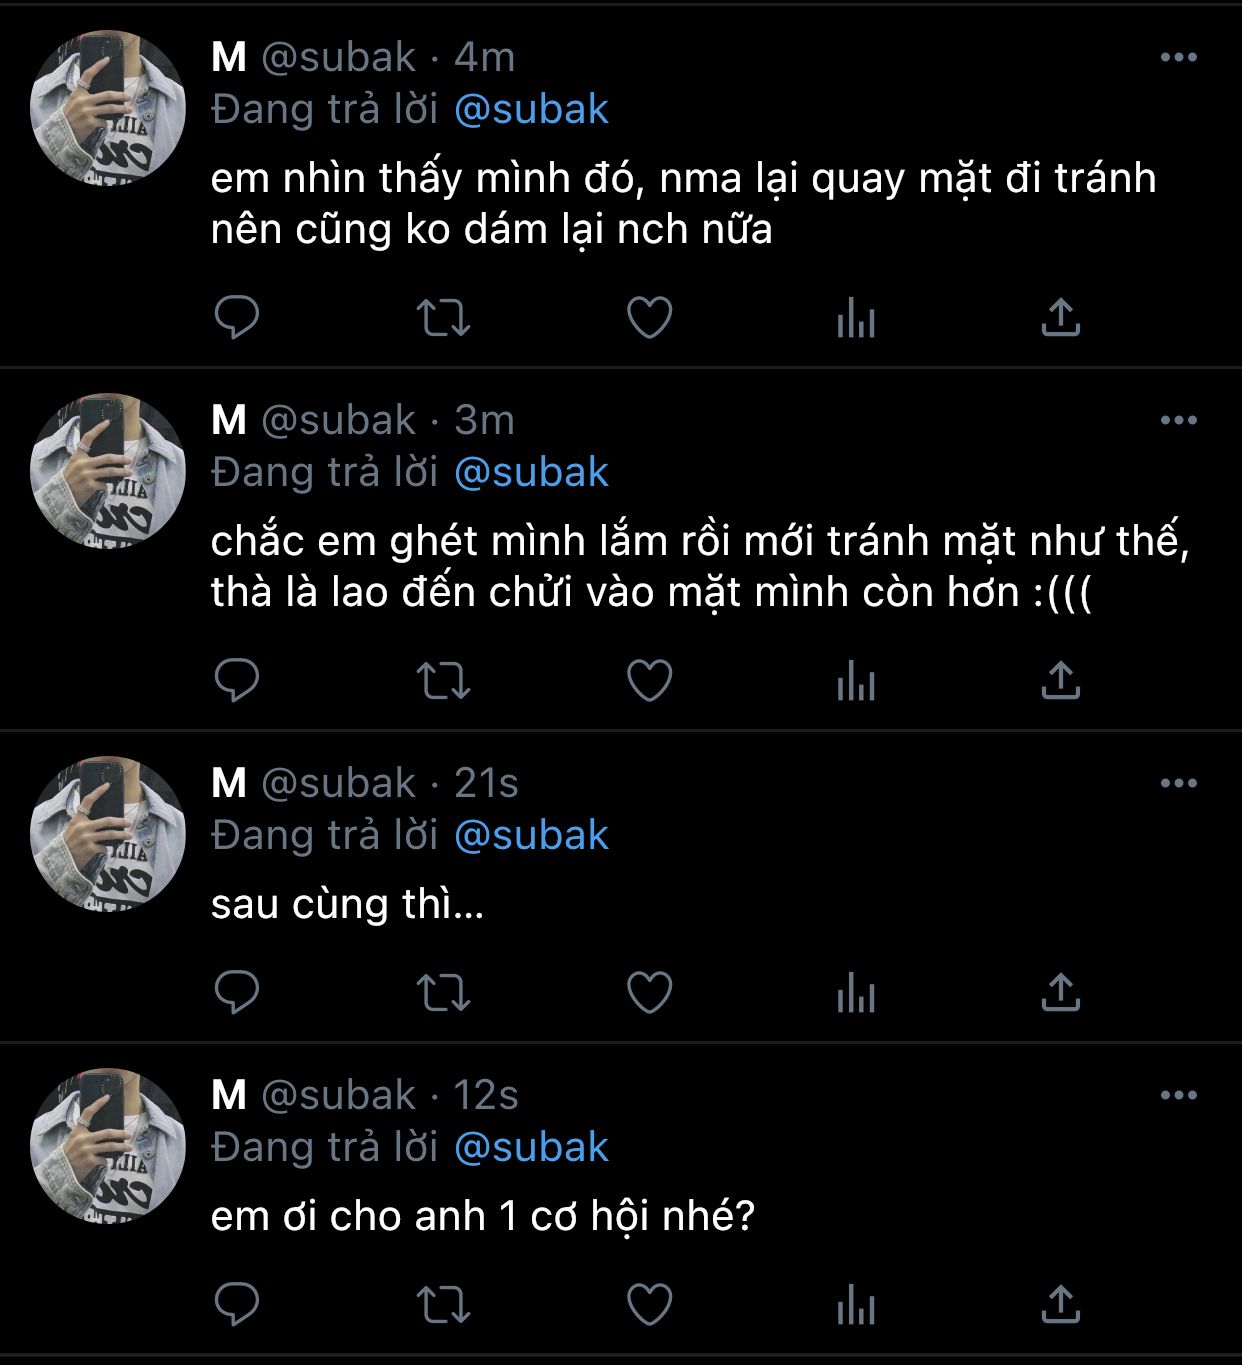View analytics of the 4m tweet
The width and height of the screenshot is (1242, 1365).
856,319
